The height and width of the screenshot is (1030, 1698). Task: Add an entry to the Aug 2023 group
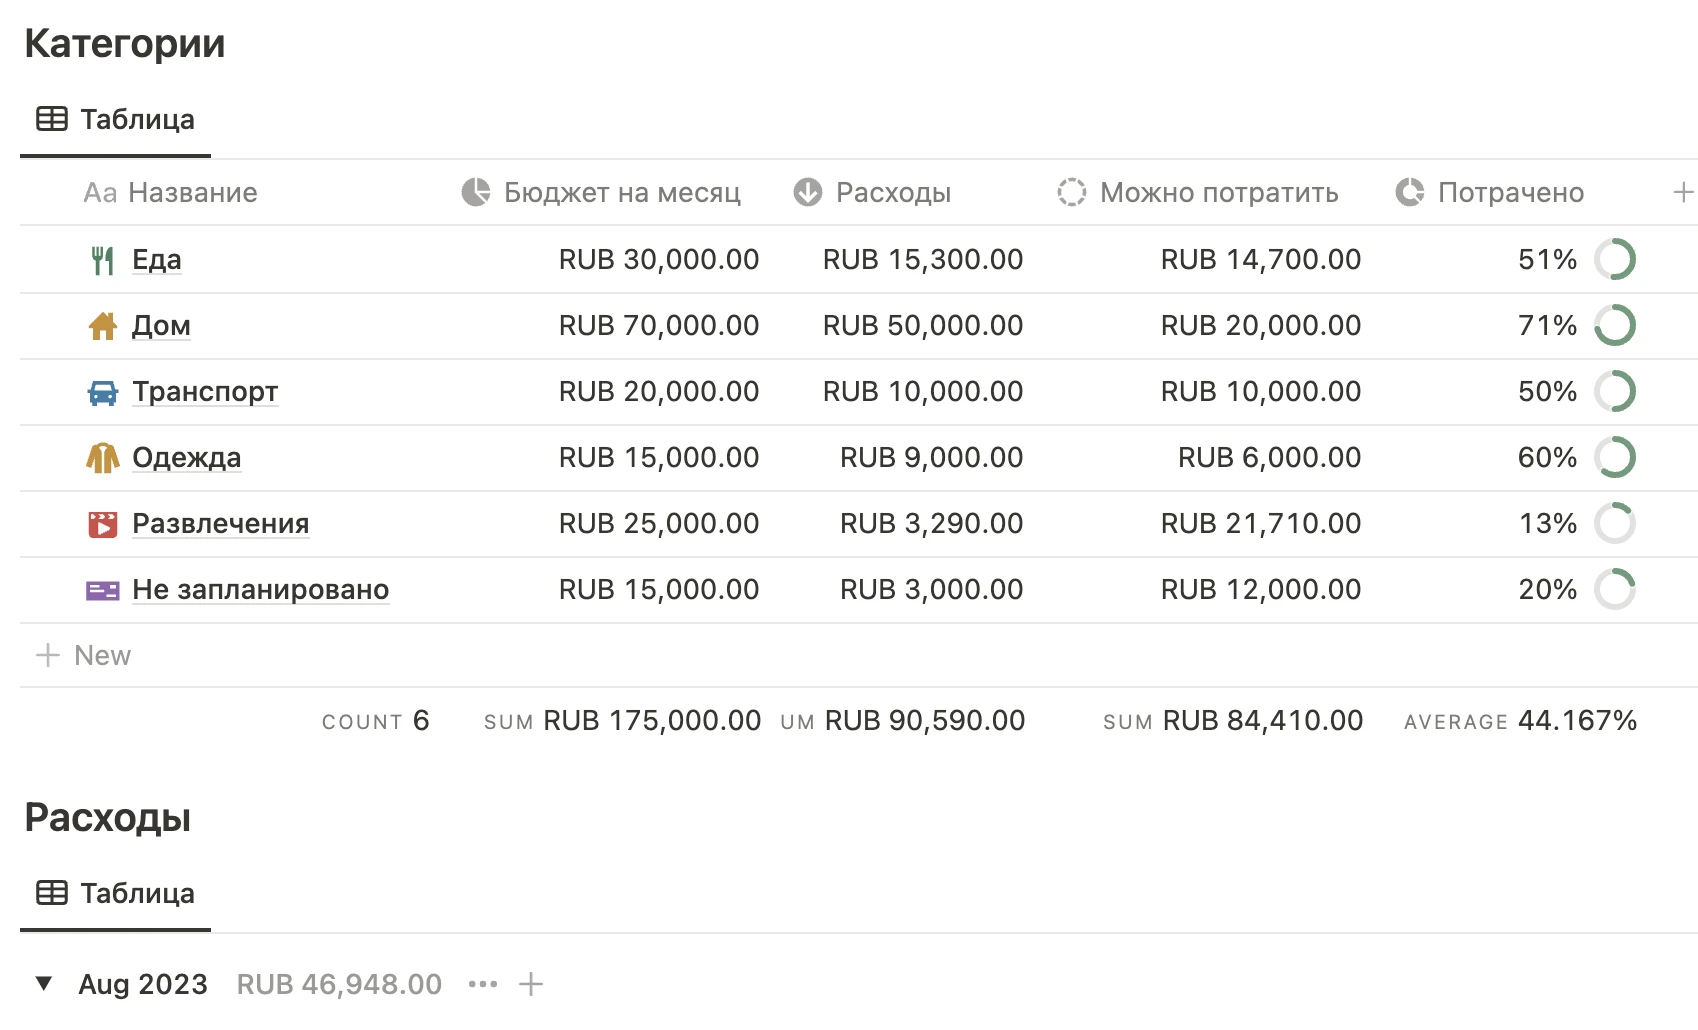531,984
